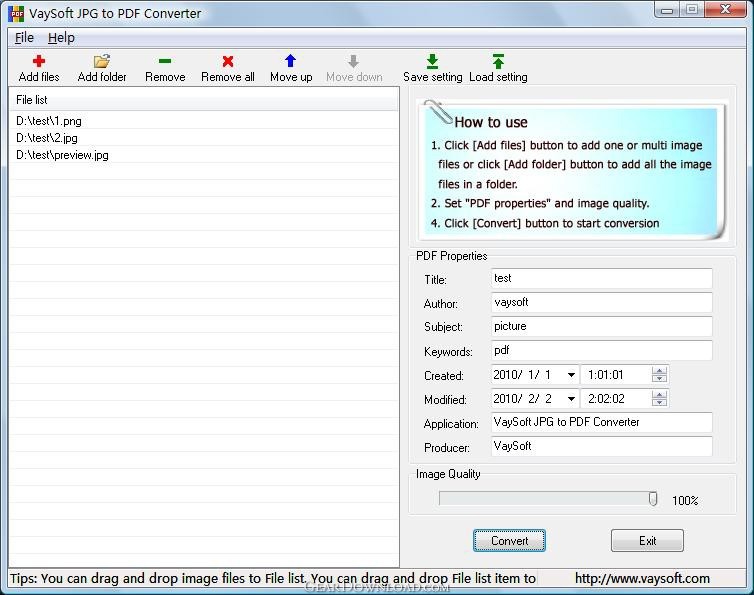The width and height of the screenshot is (754, 595).
Task: Select D:\test\preview.jpg in file list
Action: [62, 155]
